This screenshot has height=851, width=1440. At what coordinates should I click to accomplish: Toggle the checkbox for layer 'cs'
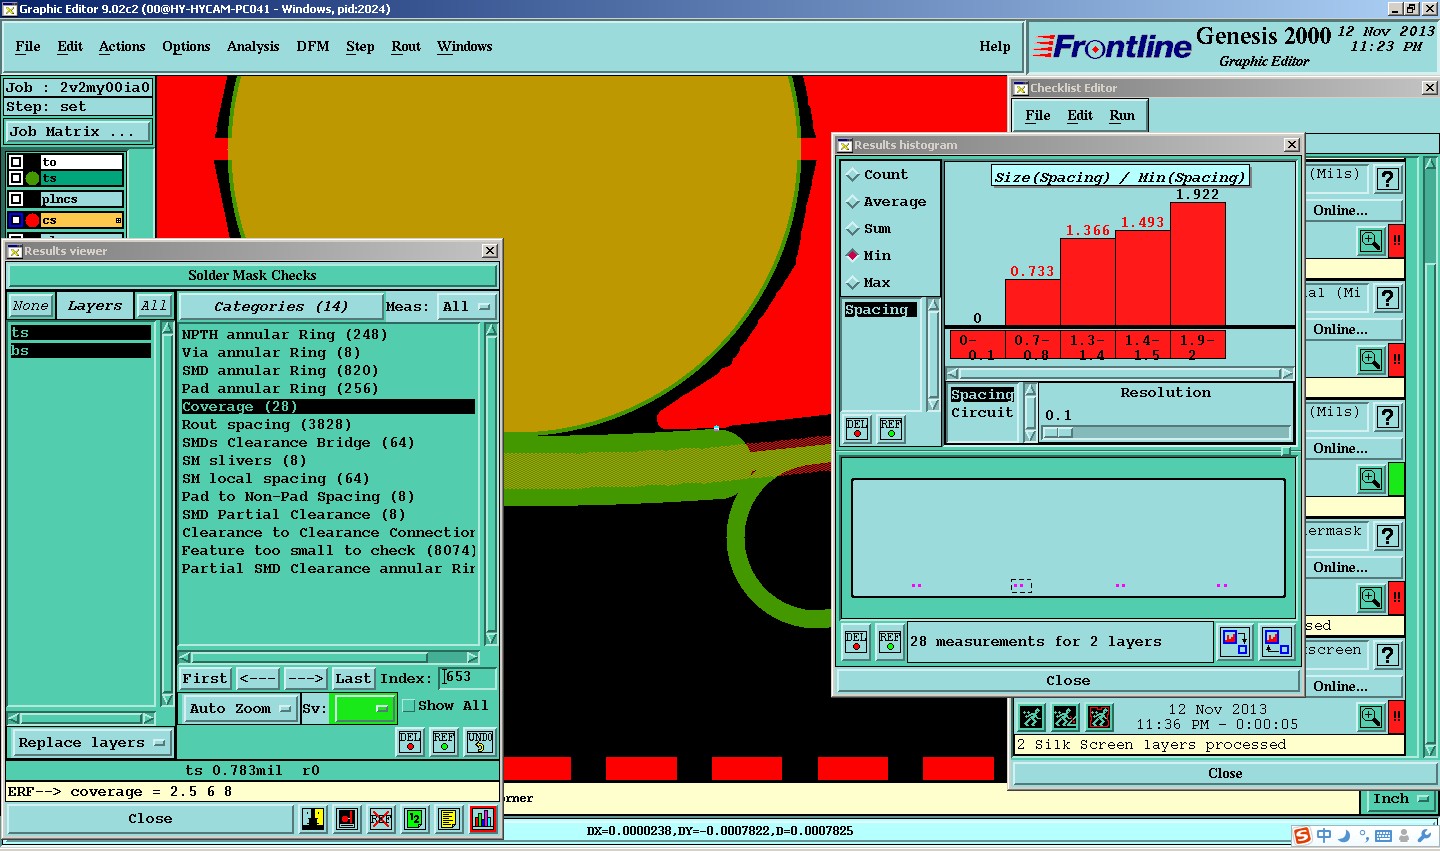16,220
